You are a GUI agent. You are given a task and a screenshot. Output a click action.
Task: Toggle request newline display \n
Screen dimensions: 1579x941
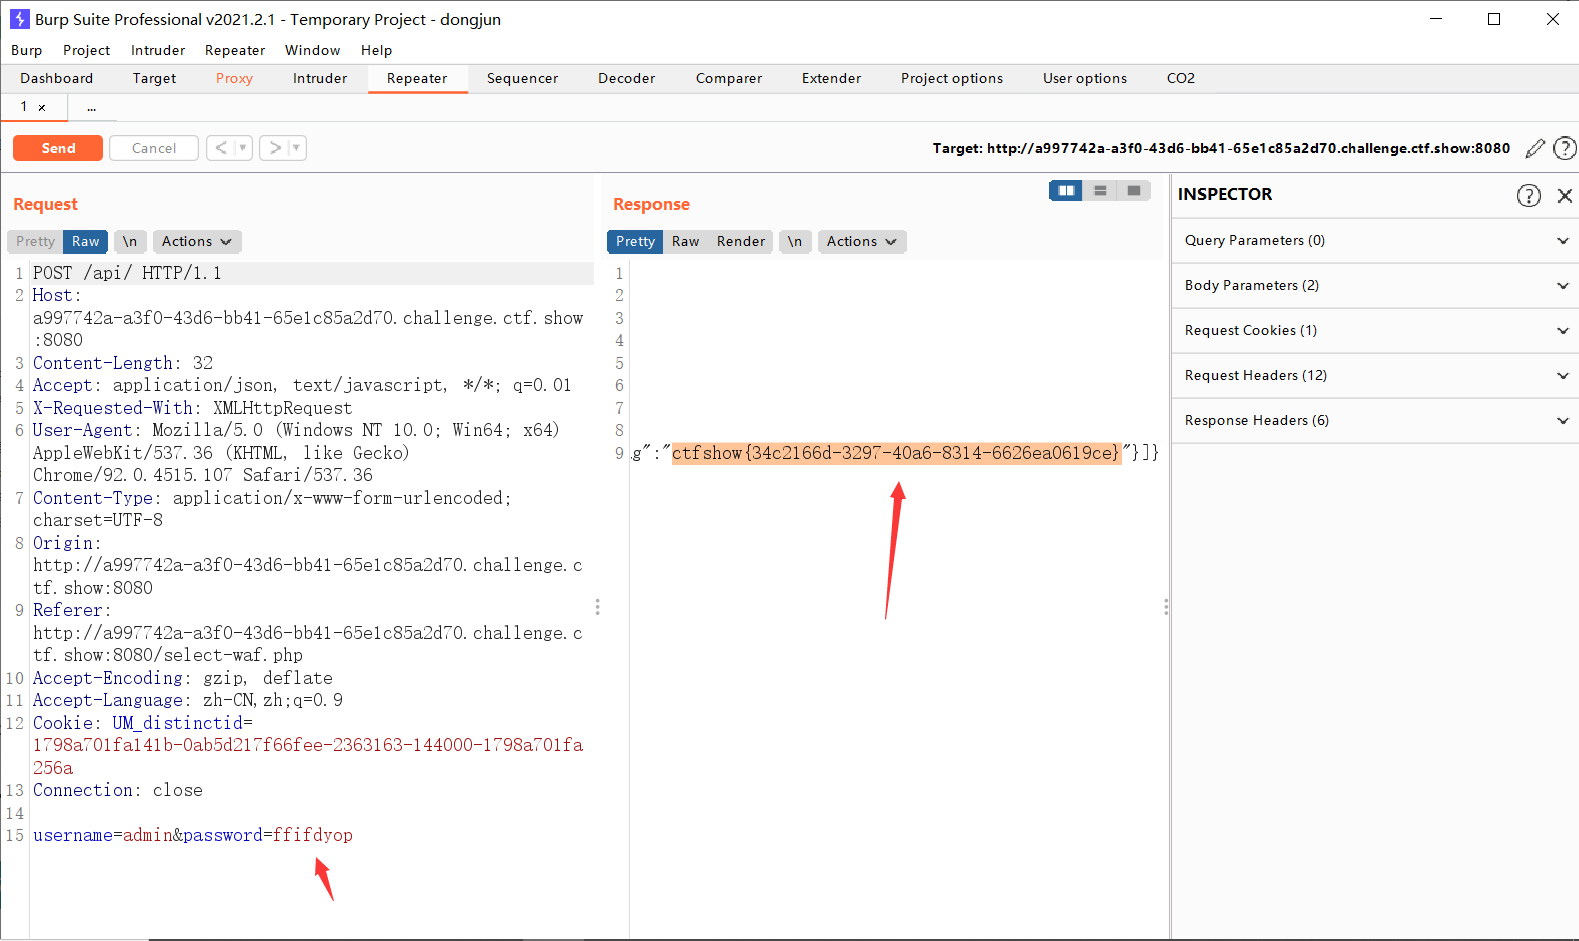click(130, 241)
